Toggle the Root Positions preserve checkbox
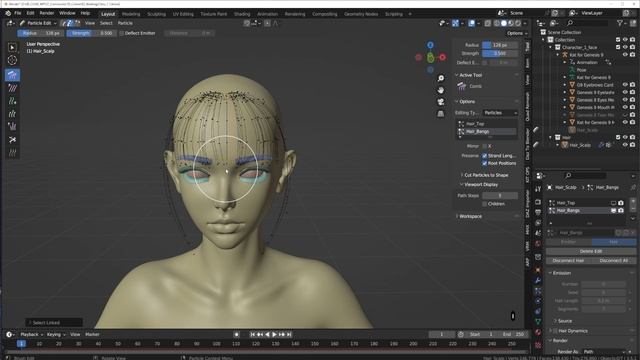The image size is (640, 360). (484, 163)
